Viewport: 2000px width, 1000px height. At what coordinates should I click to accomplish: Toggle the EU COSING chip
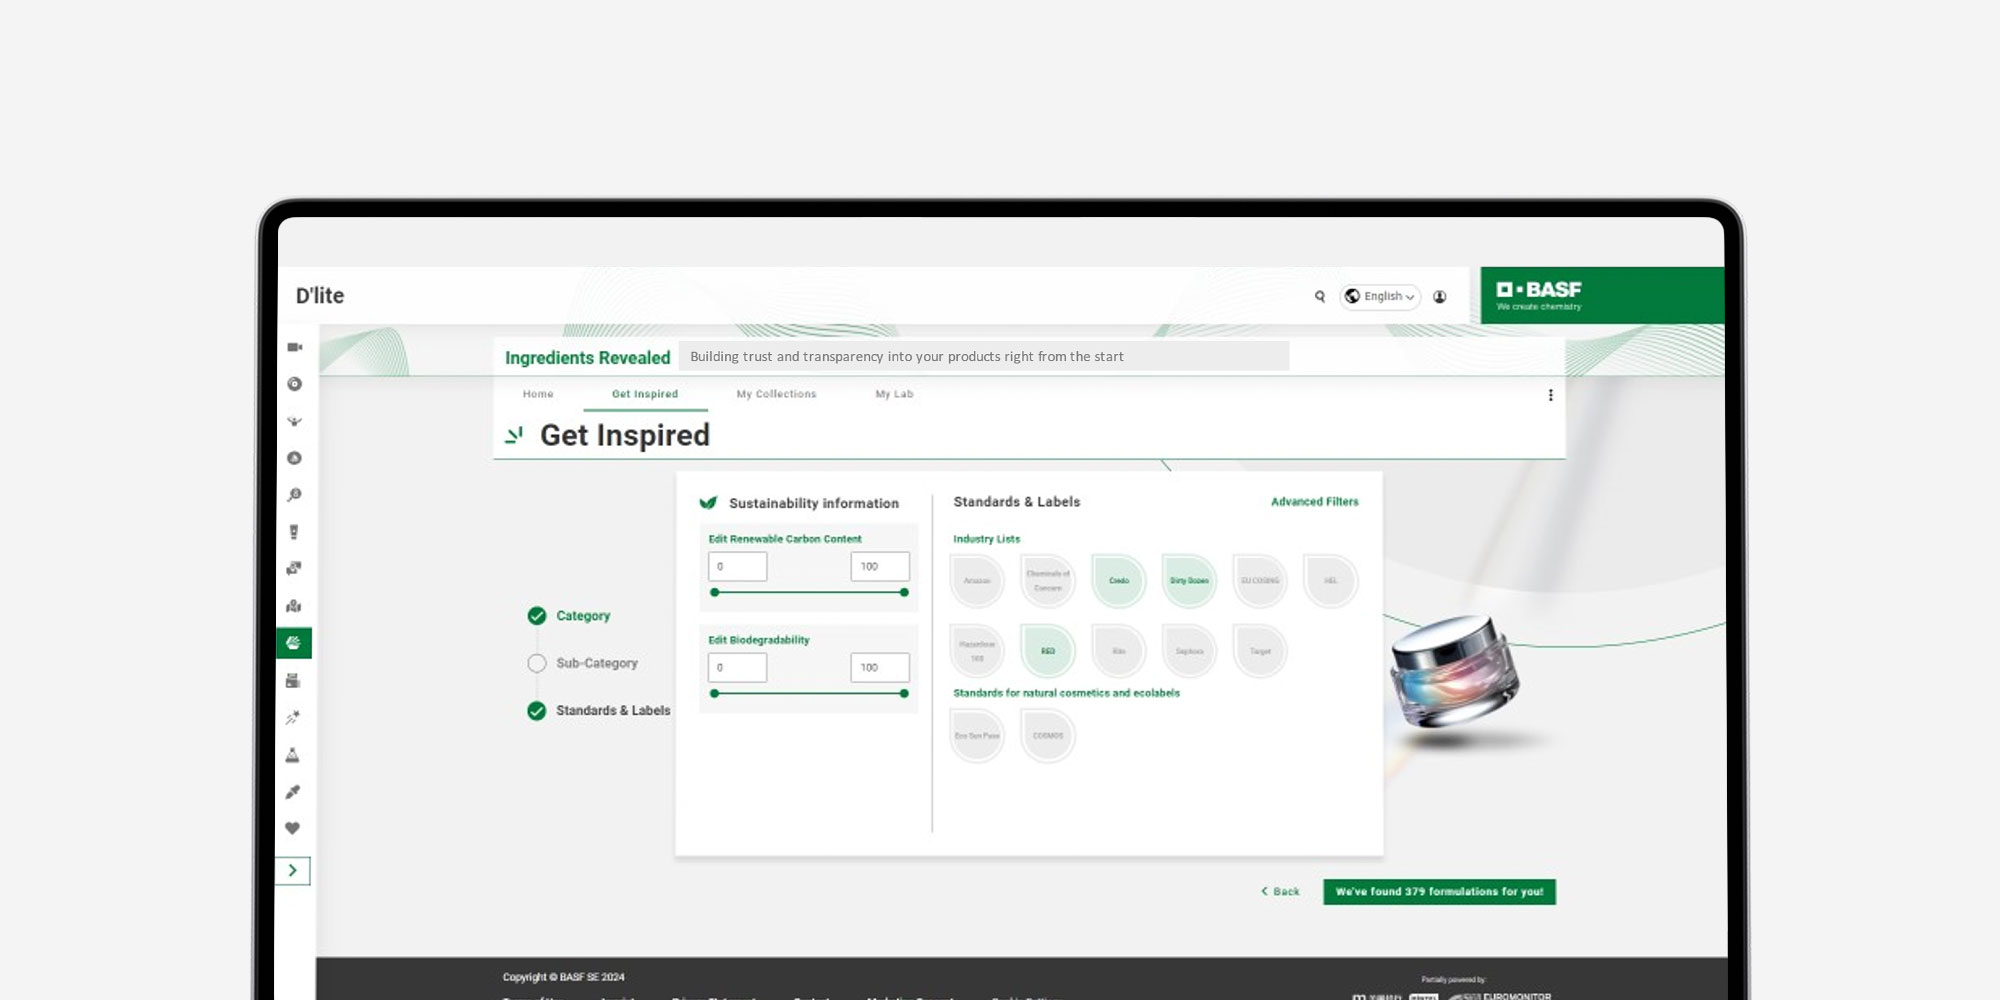1260,581
